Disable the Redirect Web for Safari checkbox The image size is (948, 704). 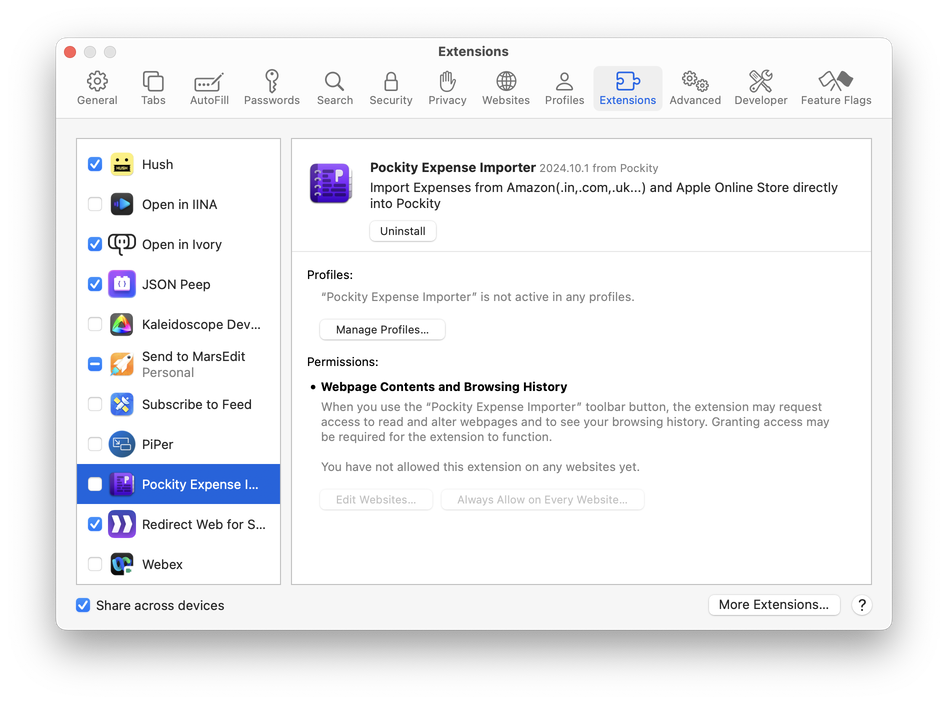tap(95, 524)
